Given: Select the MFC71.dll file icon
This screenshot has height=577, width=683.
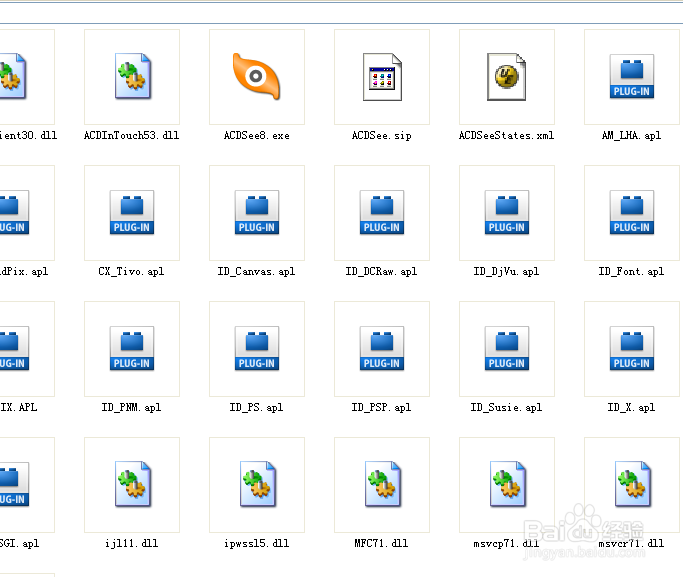Looking at the screenshot, I should click(x=383, y=484).
